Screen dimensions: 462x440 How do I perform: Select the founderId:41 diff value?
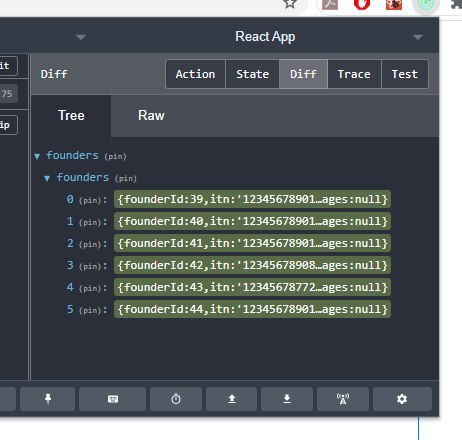tap(252, 243)
